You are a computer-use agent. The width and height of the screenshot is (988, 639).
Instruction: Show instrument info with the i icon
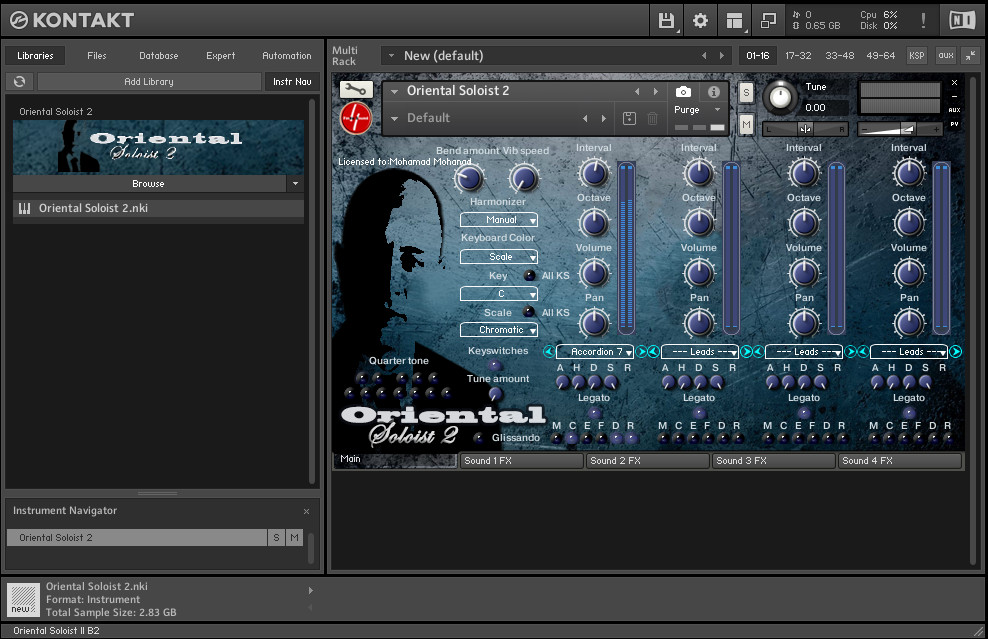713,92
